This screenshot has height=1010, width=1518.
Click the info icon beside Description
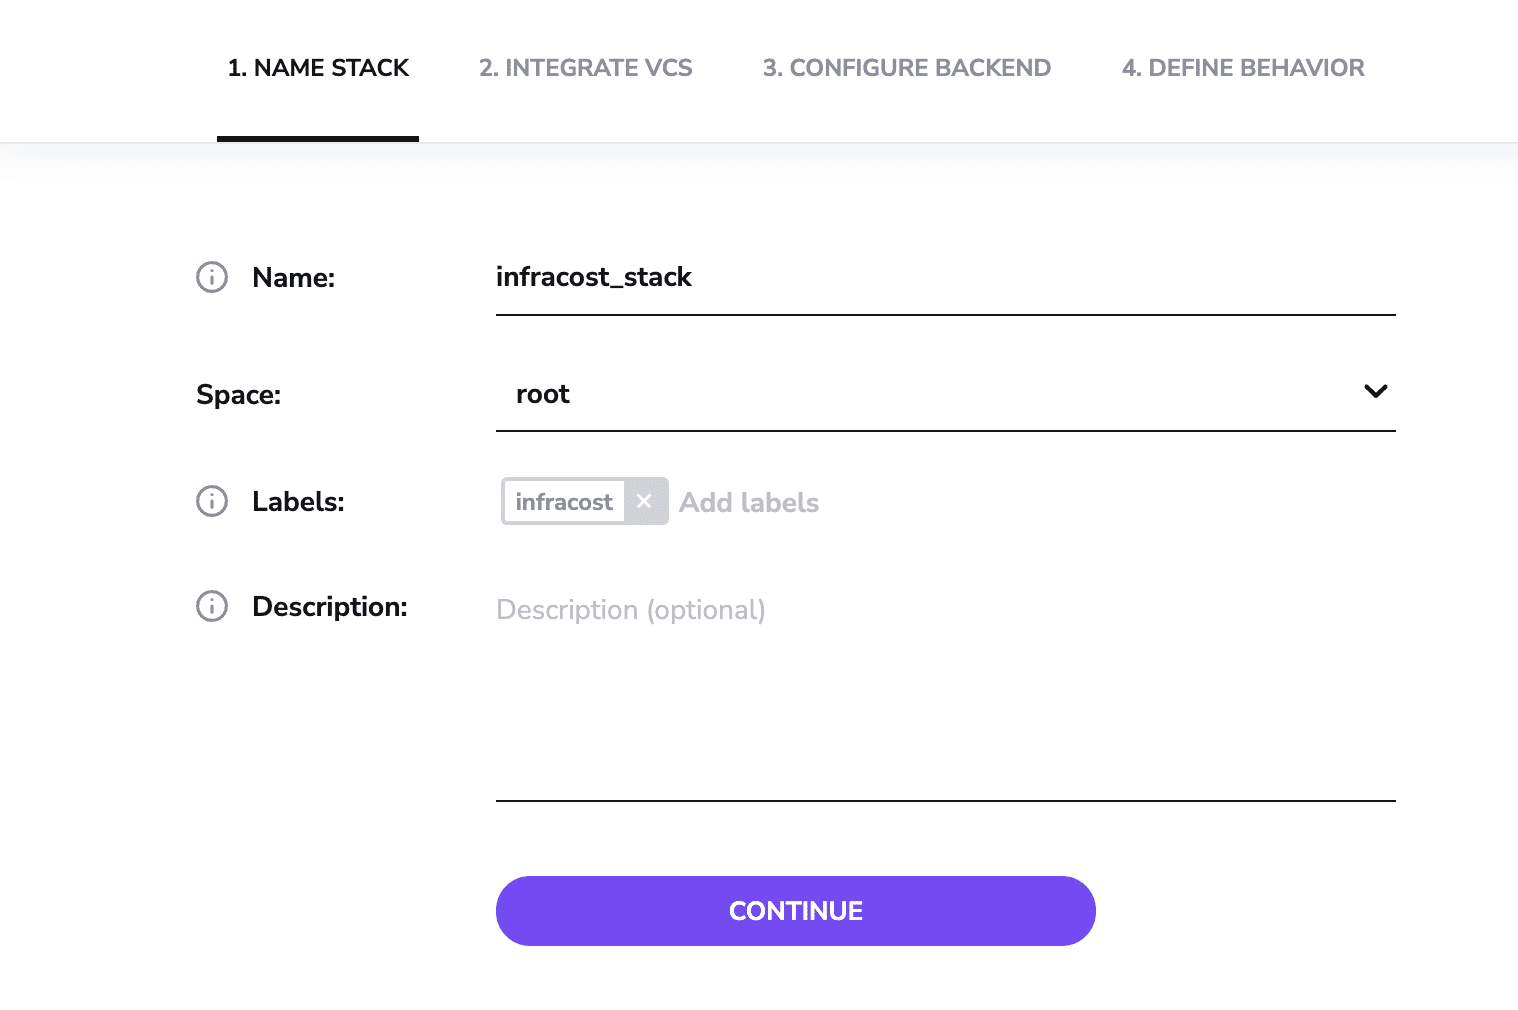click(x=211, y=606)
